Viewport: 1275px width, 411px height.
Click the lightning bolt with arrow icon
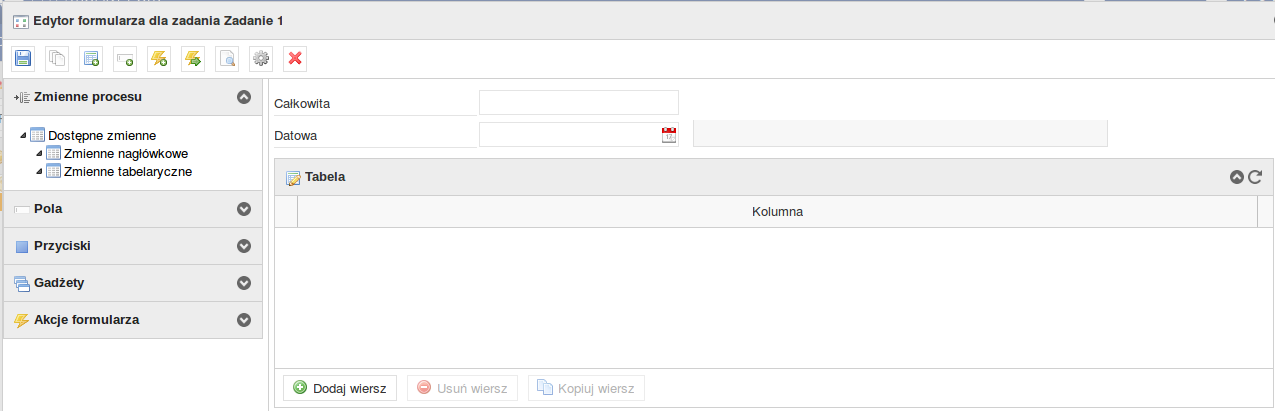193,59
